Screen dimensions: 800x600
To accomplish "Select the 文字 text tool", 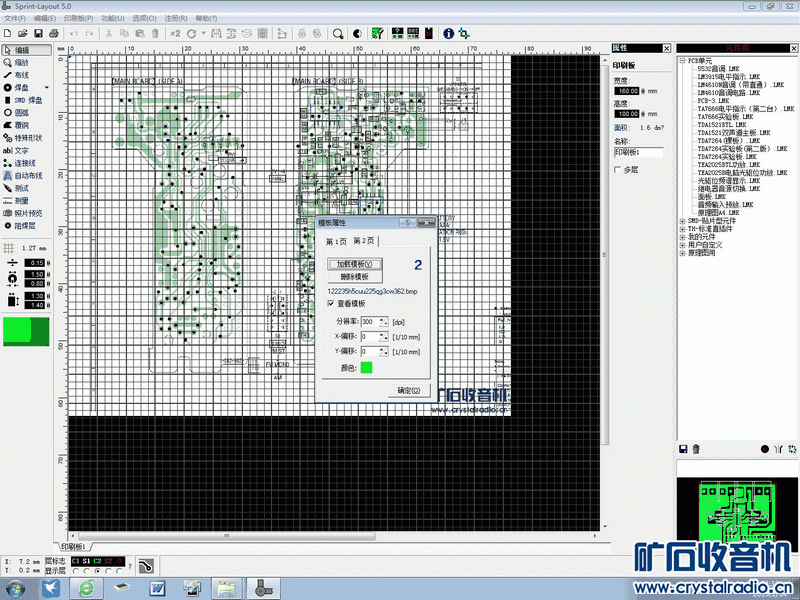I will click(x=20, y=150).
